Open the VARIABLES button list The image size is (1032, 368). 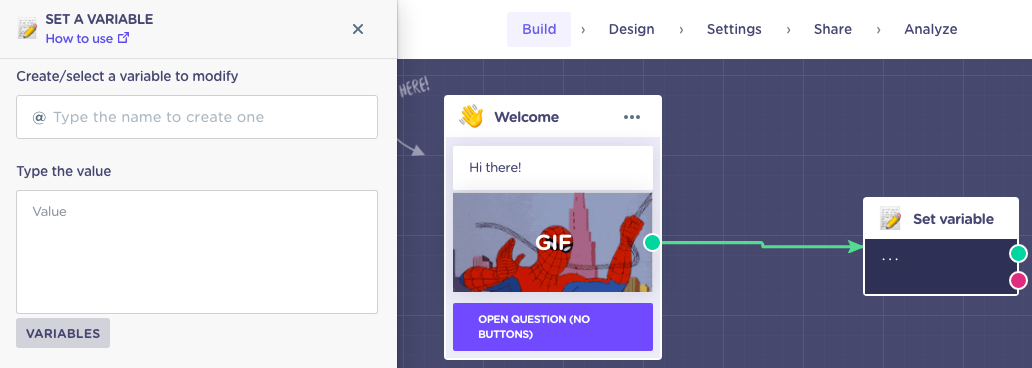click(x=63, y=333)
